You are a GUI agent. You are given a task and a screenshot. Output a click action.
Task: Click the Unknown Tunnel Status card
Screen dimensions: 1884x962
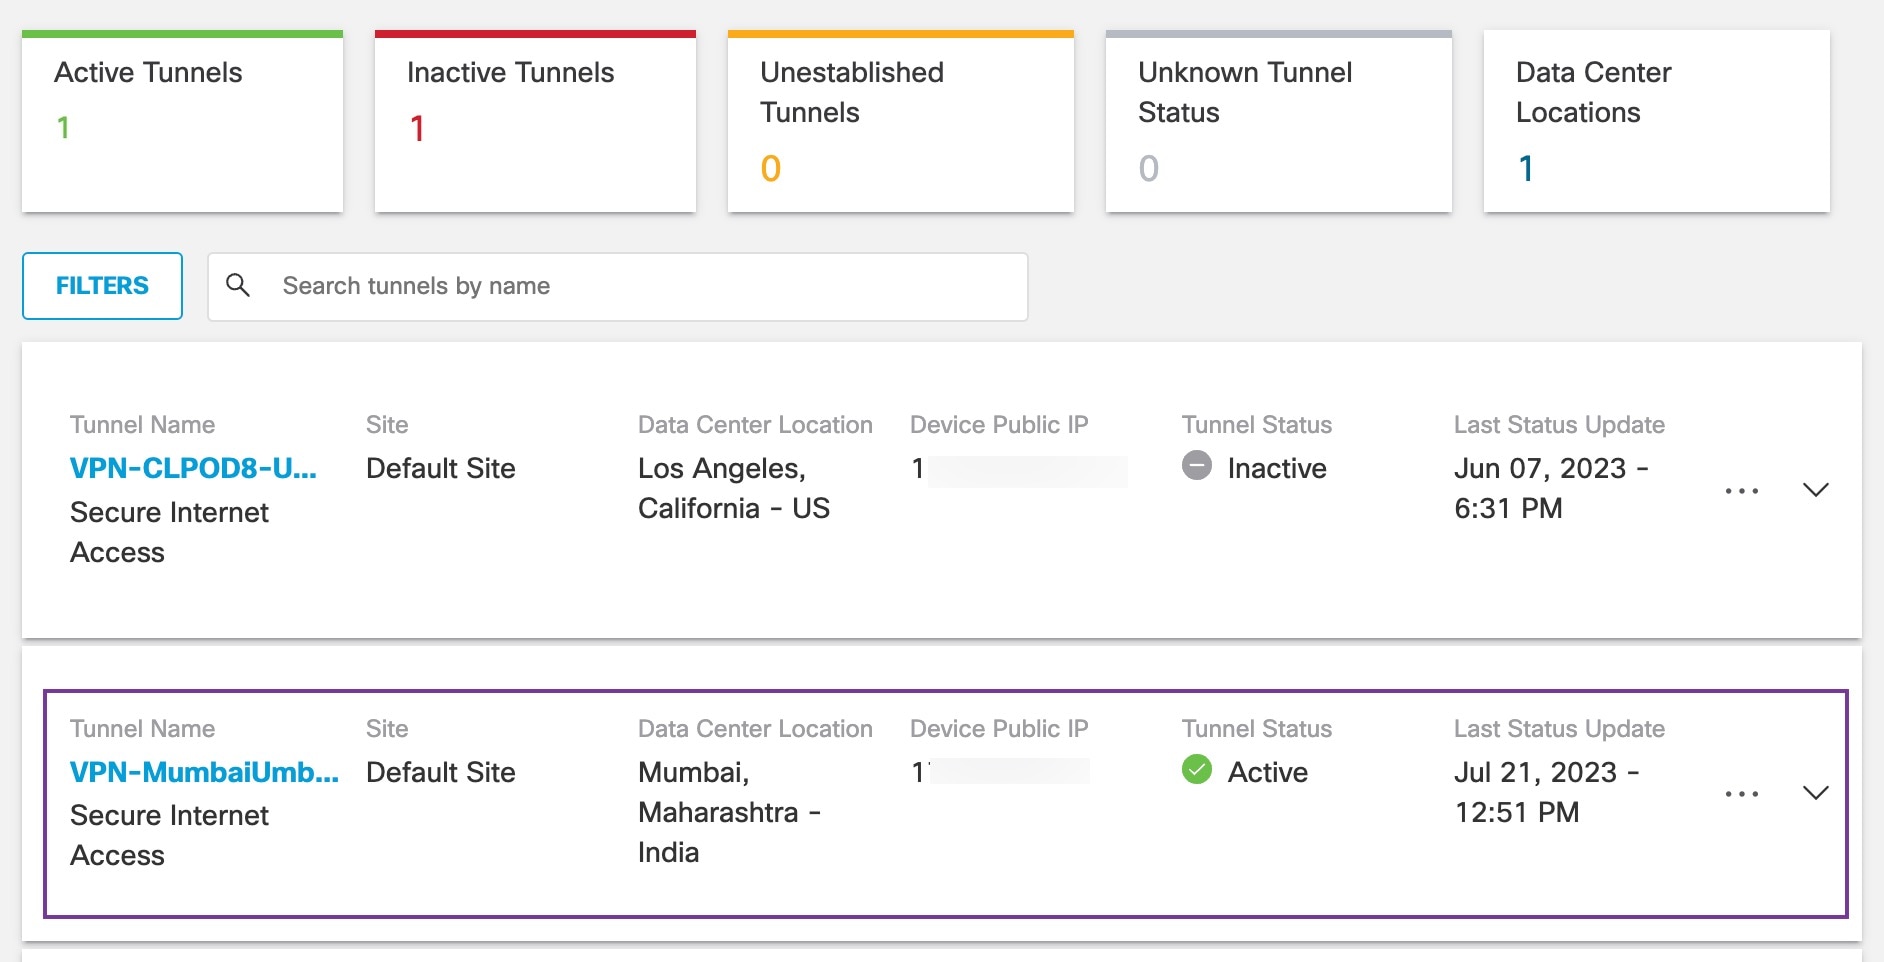[x=1278, y=118]
